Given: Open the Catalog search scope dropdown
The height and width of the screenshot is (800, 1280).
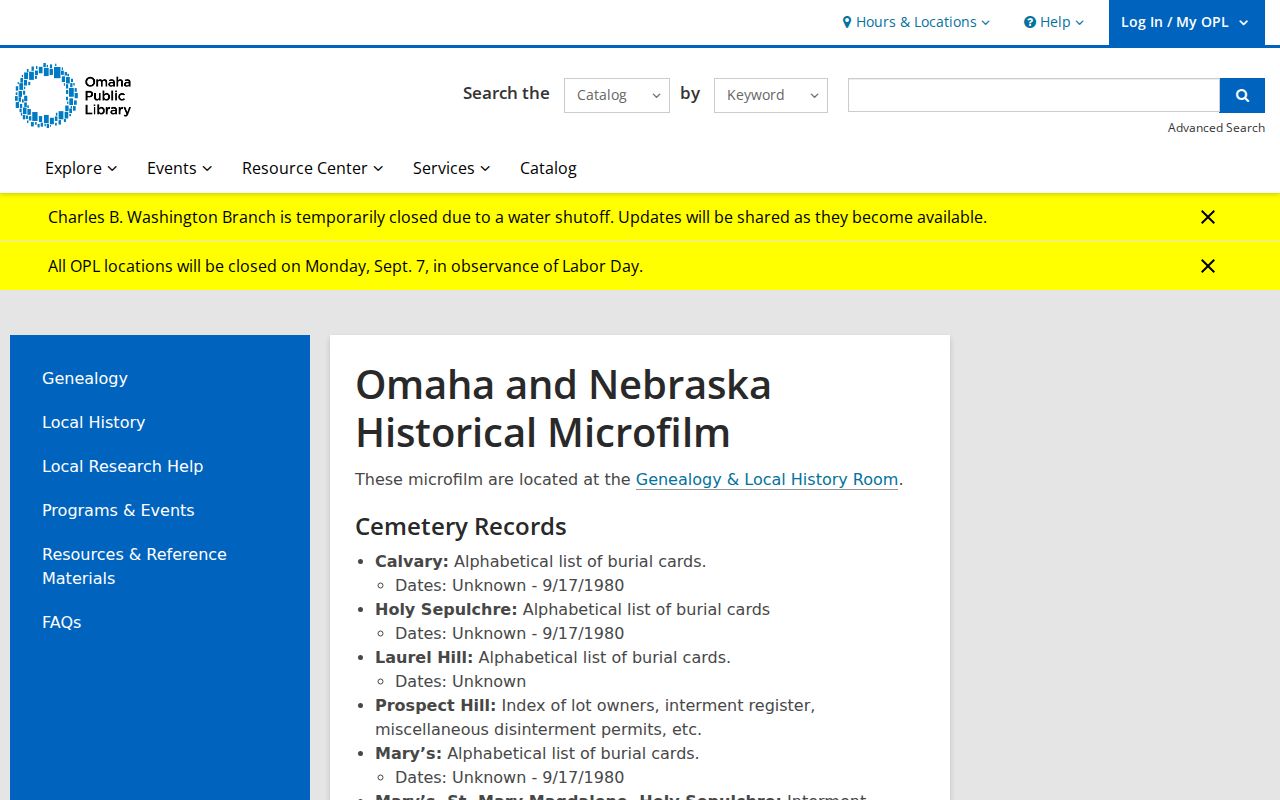Looking at the screenshot, I should pos(617,95).
